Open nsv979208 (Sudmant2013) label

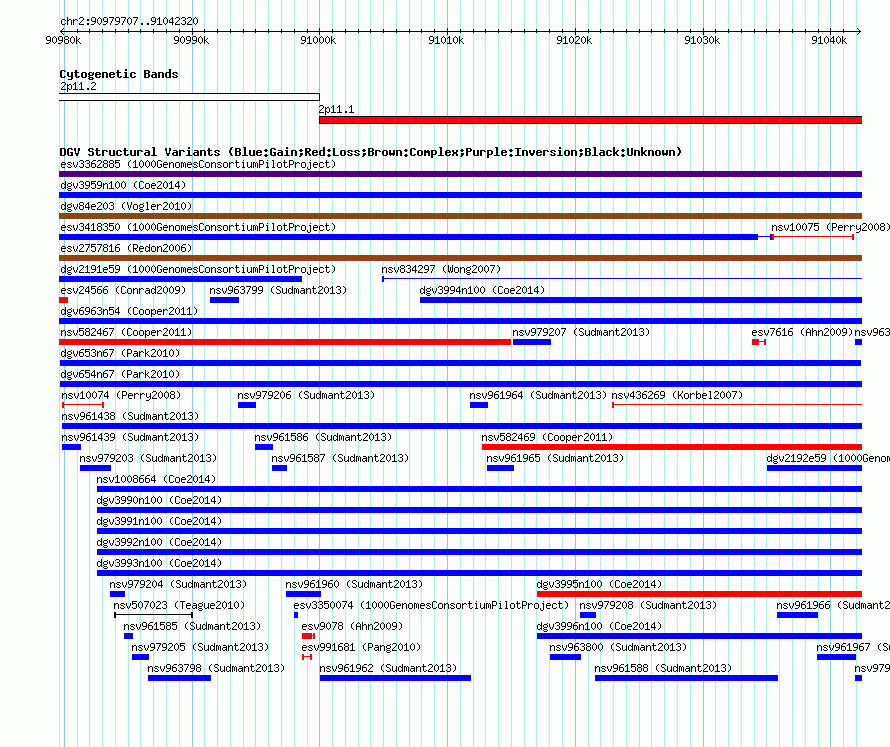click(x=648, y=605)
